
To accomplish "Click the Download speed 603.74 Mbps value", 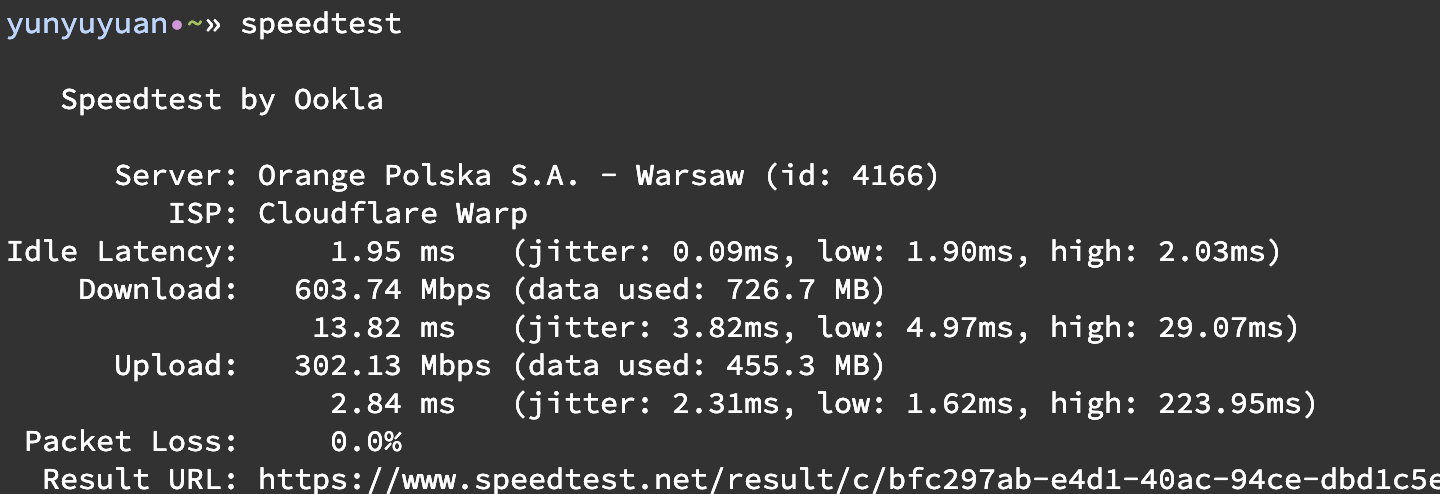I will point(392,290).
